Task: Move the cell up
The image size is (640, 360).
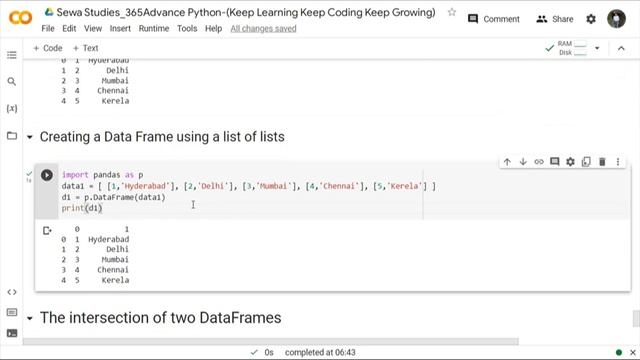Action: point(507,162)
